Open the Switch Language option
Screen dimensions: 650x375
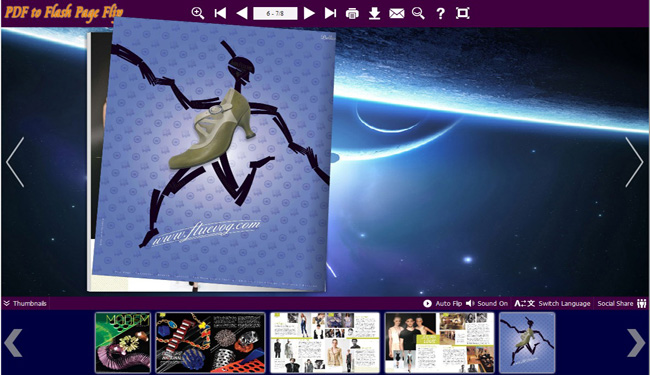pyautogui.click(x=552, y=303)
